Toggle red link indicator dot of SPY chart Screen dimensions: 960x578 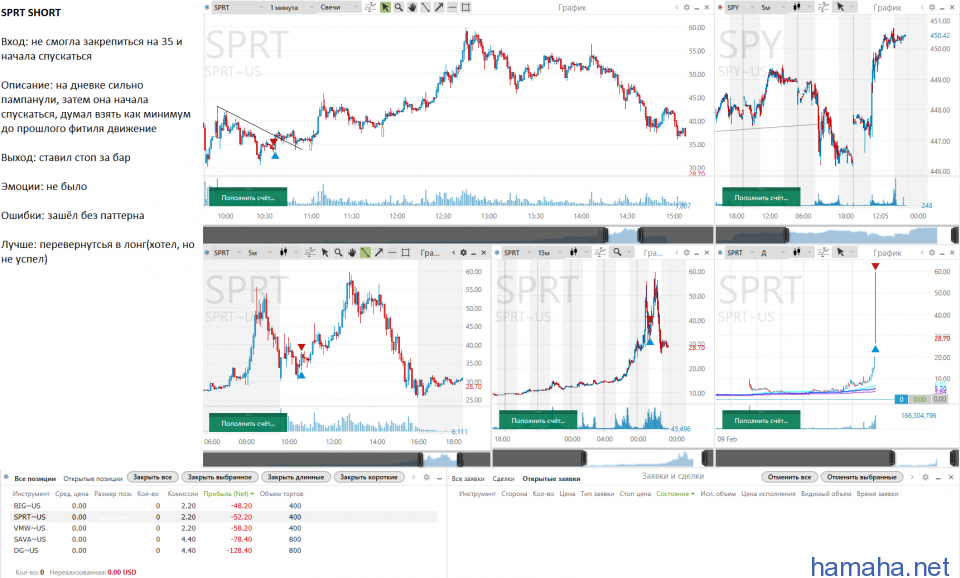coord(720,7)
